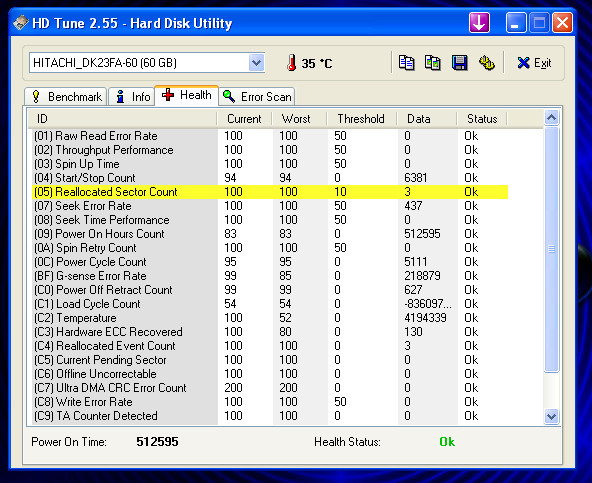The height and width of the screenshot is (483, 592).
Task: Select the (09) Power On Hours Count row
Action: (x=270, y=234)
